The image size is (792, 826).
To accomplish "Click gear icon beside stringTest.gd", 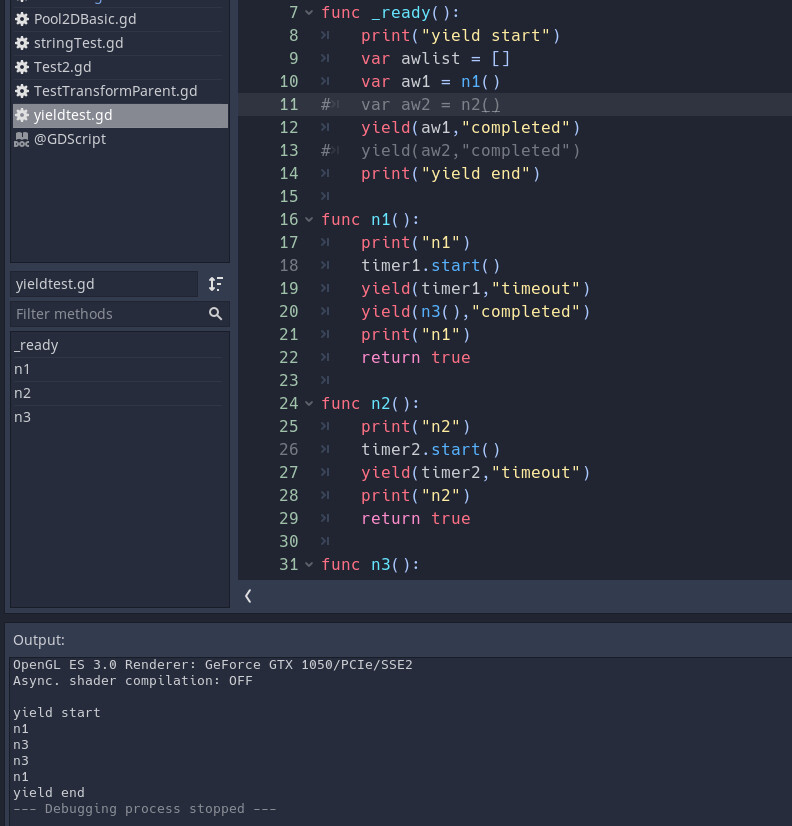I will coord(22,43).
